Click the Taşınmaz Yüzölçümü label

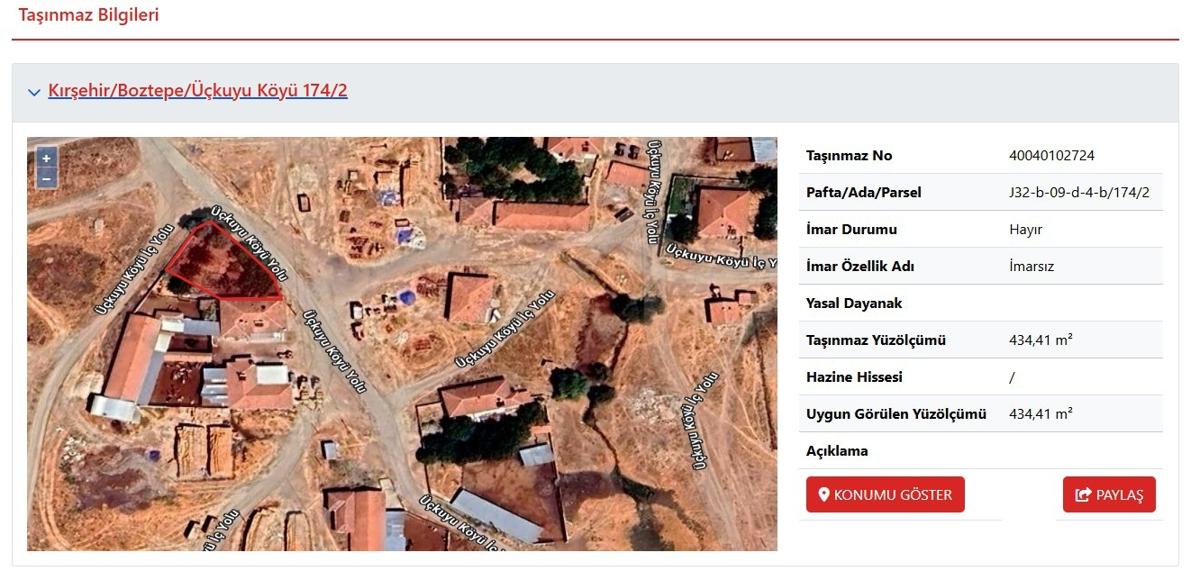875,341
